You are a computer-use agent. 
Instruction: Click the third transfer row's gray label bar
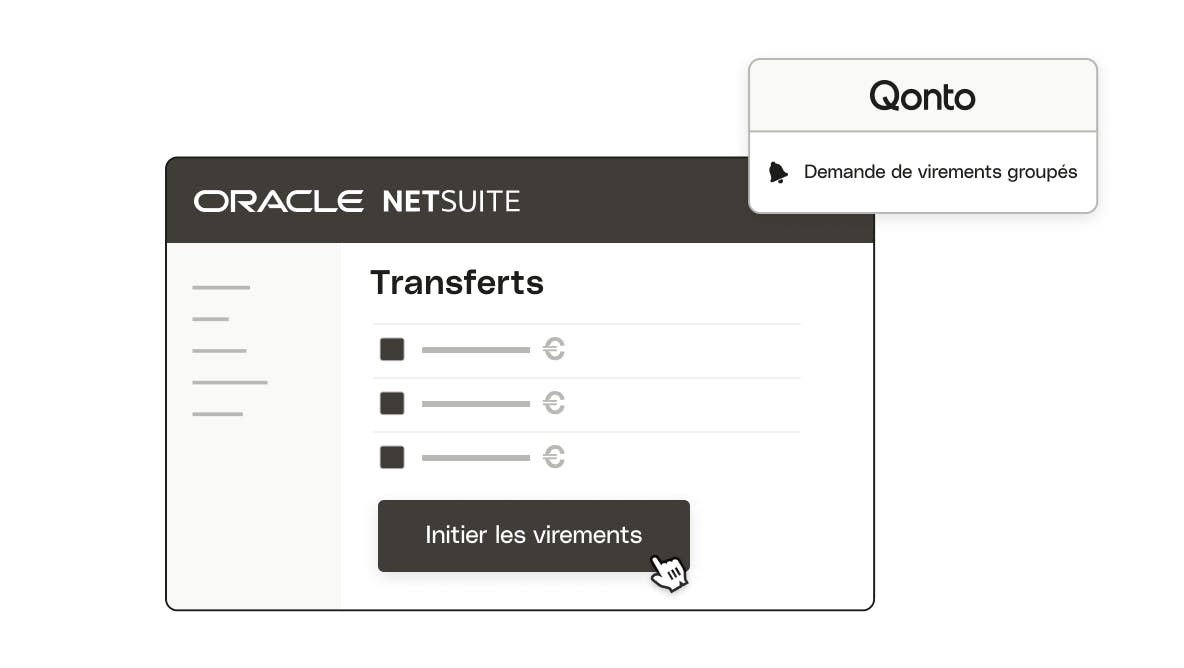click(476, 458)
